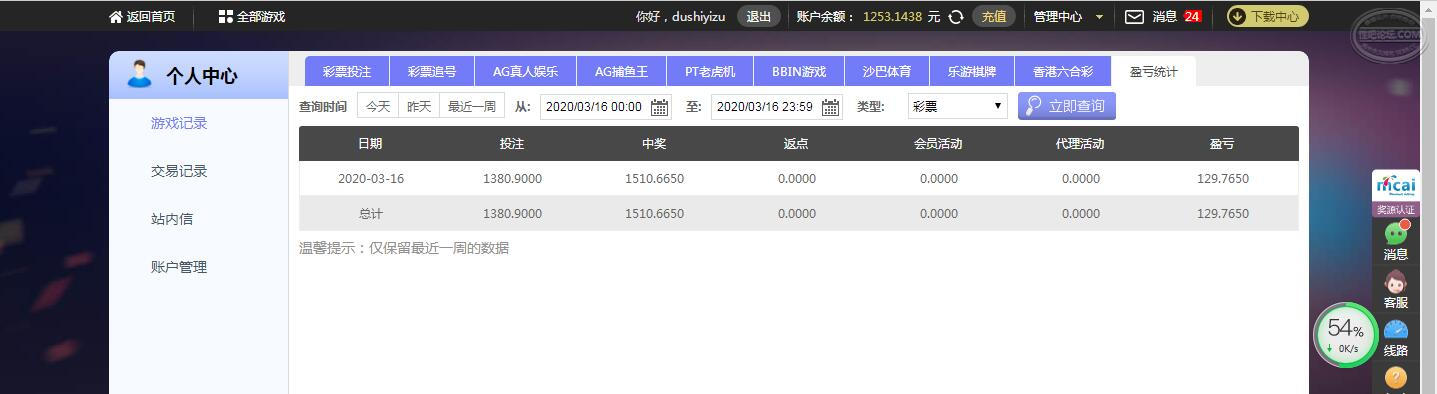This screenshot has height=394, width=1437.
Task: Click the envelope message icon
Action: (1134, 16)
